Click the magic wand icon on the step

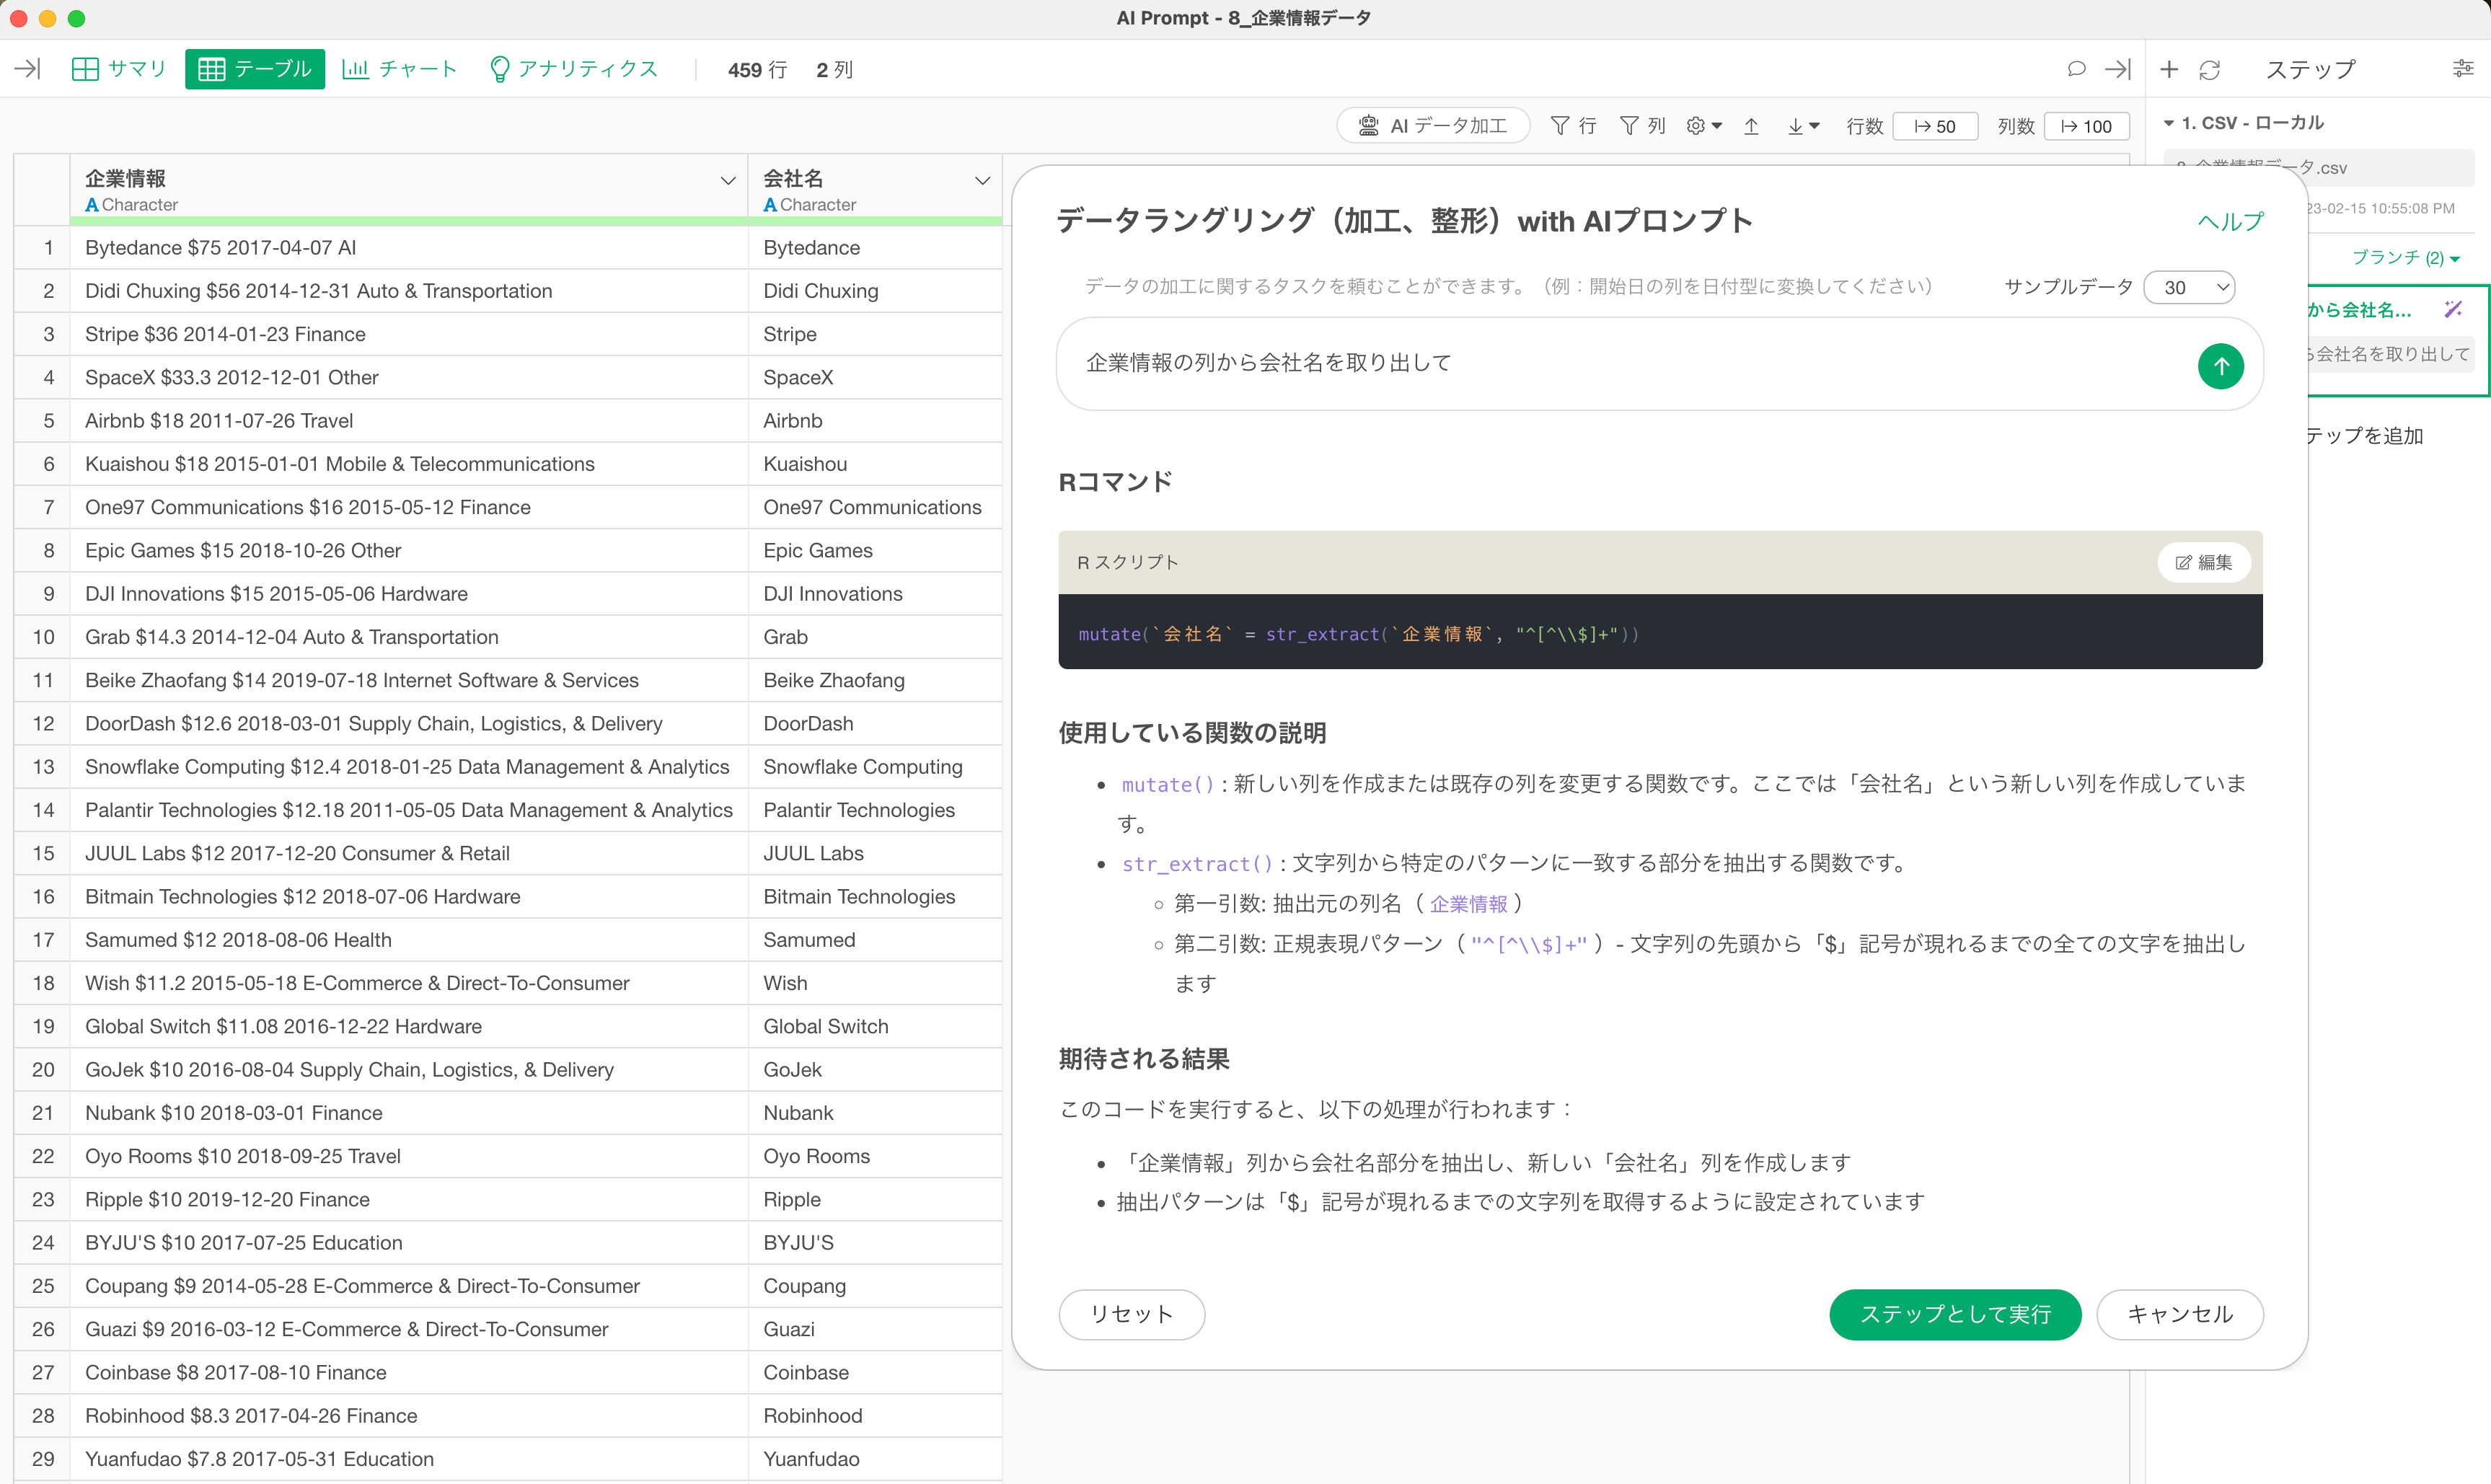(x=2453, y=310)
